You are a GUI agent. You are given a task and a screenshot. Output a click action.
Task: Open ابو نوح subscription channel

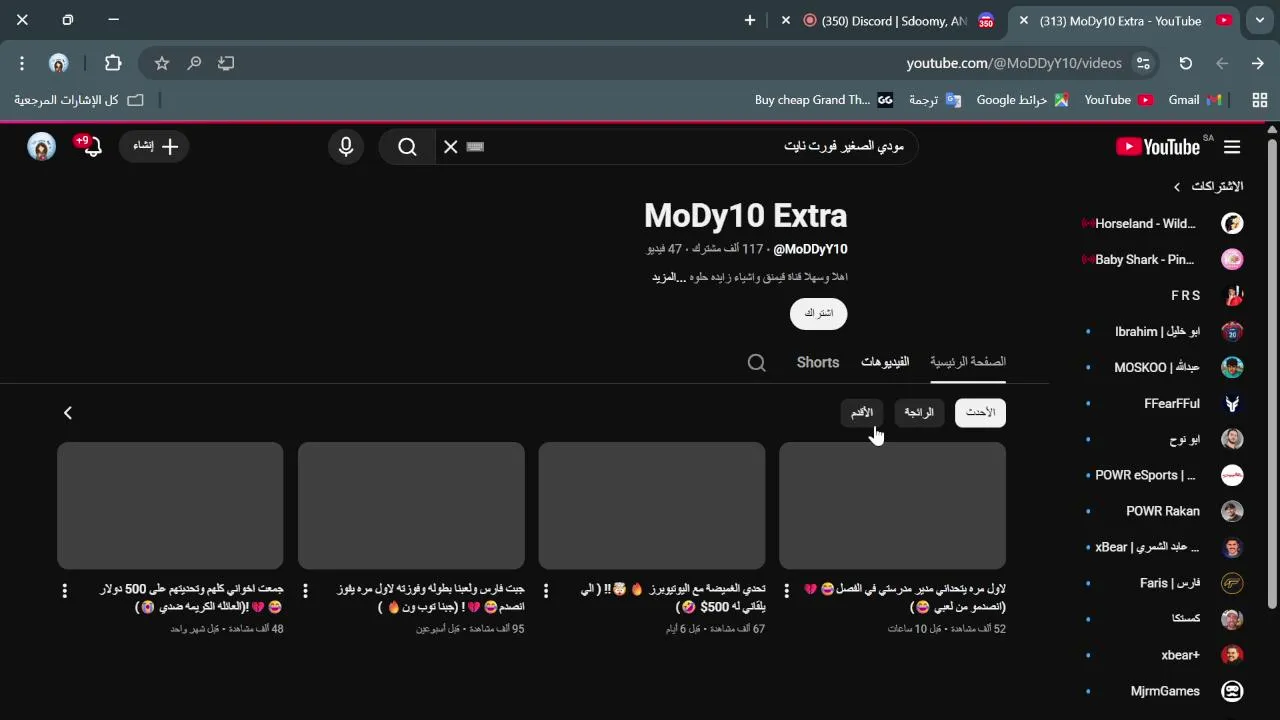(x=1162, y=440)
